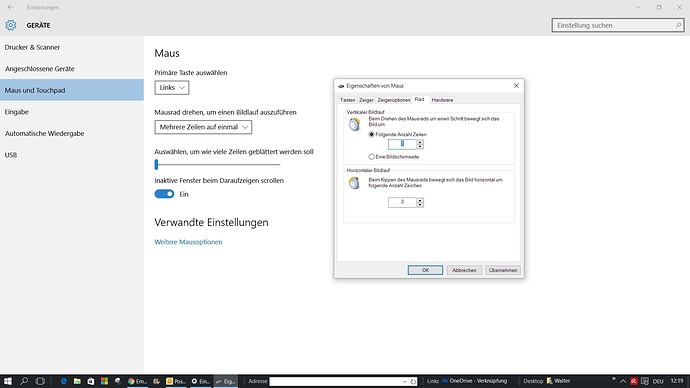Select Eine Bildschirmseite radio button
The height and width of the screenshot is (388, 690).
(x=371, y=157)
